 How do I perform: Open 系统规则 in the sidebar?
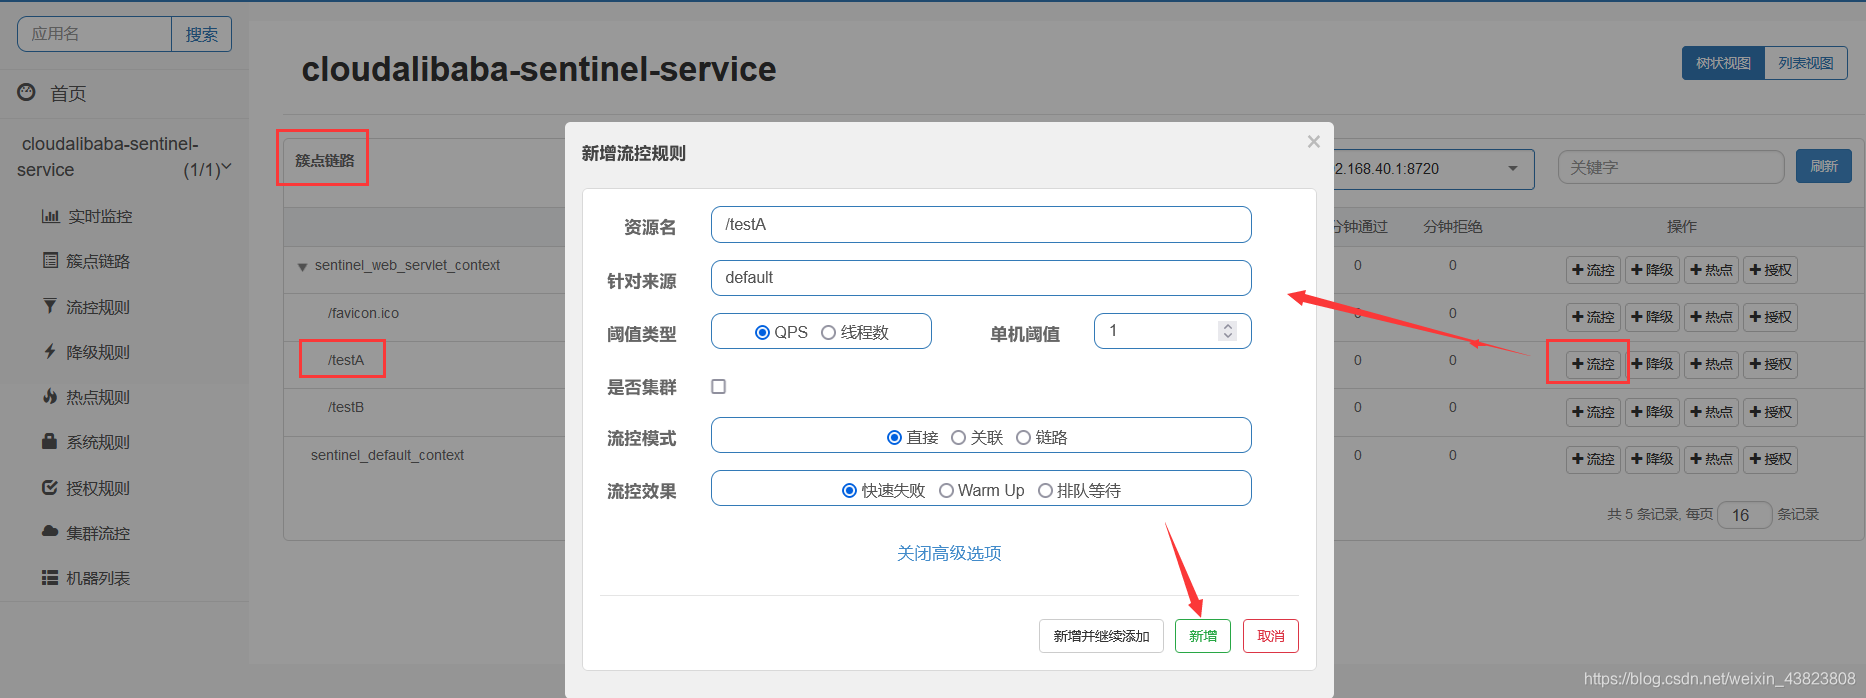tap(86, 442)
